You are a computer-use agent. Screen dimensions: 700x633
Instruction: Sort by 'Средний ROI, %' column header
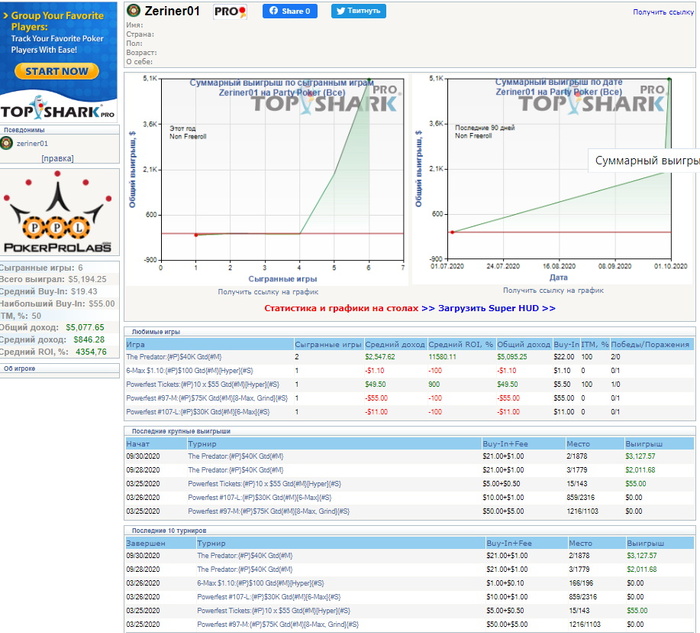(x=461, y=345)
